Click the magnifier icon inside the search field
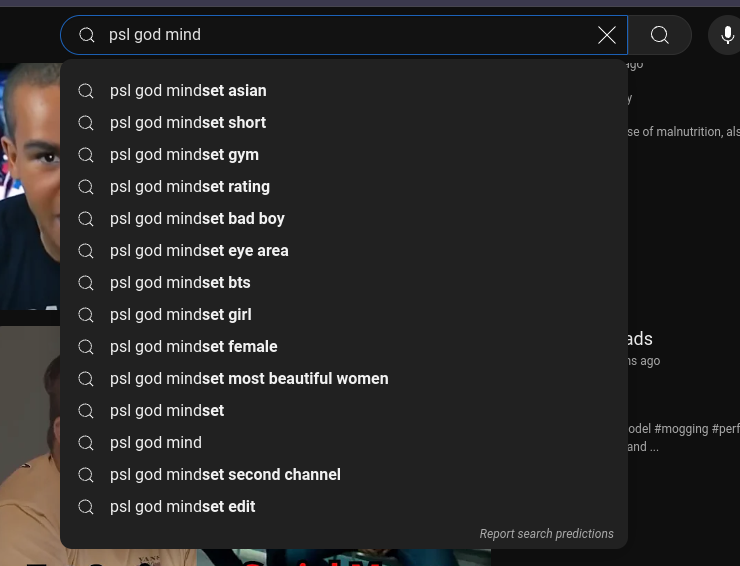The image size is (740, 566). click(x=86, y=35)
